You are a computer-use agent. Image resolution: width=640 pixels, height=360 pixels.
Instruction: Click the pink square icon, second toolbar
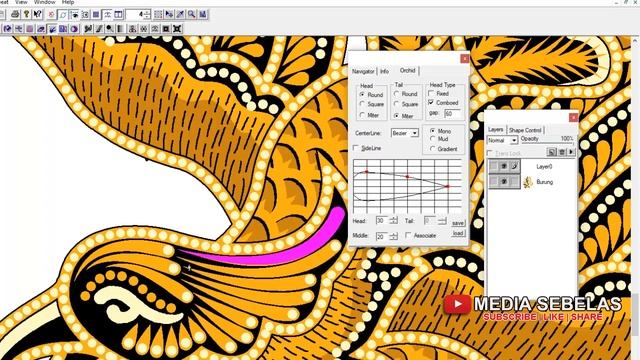coord(29,29)
